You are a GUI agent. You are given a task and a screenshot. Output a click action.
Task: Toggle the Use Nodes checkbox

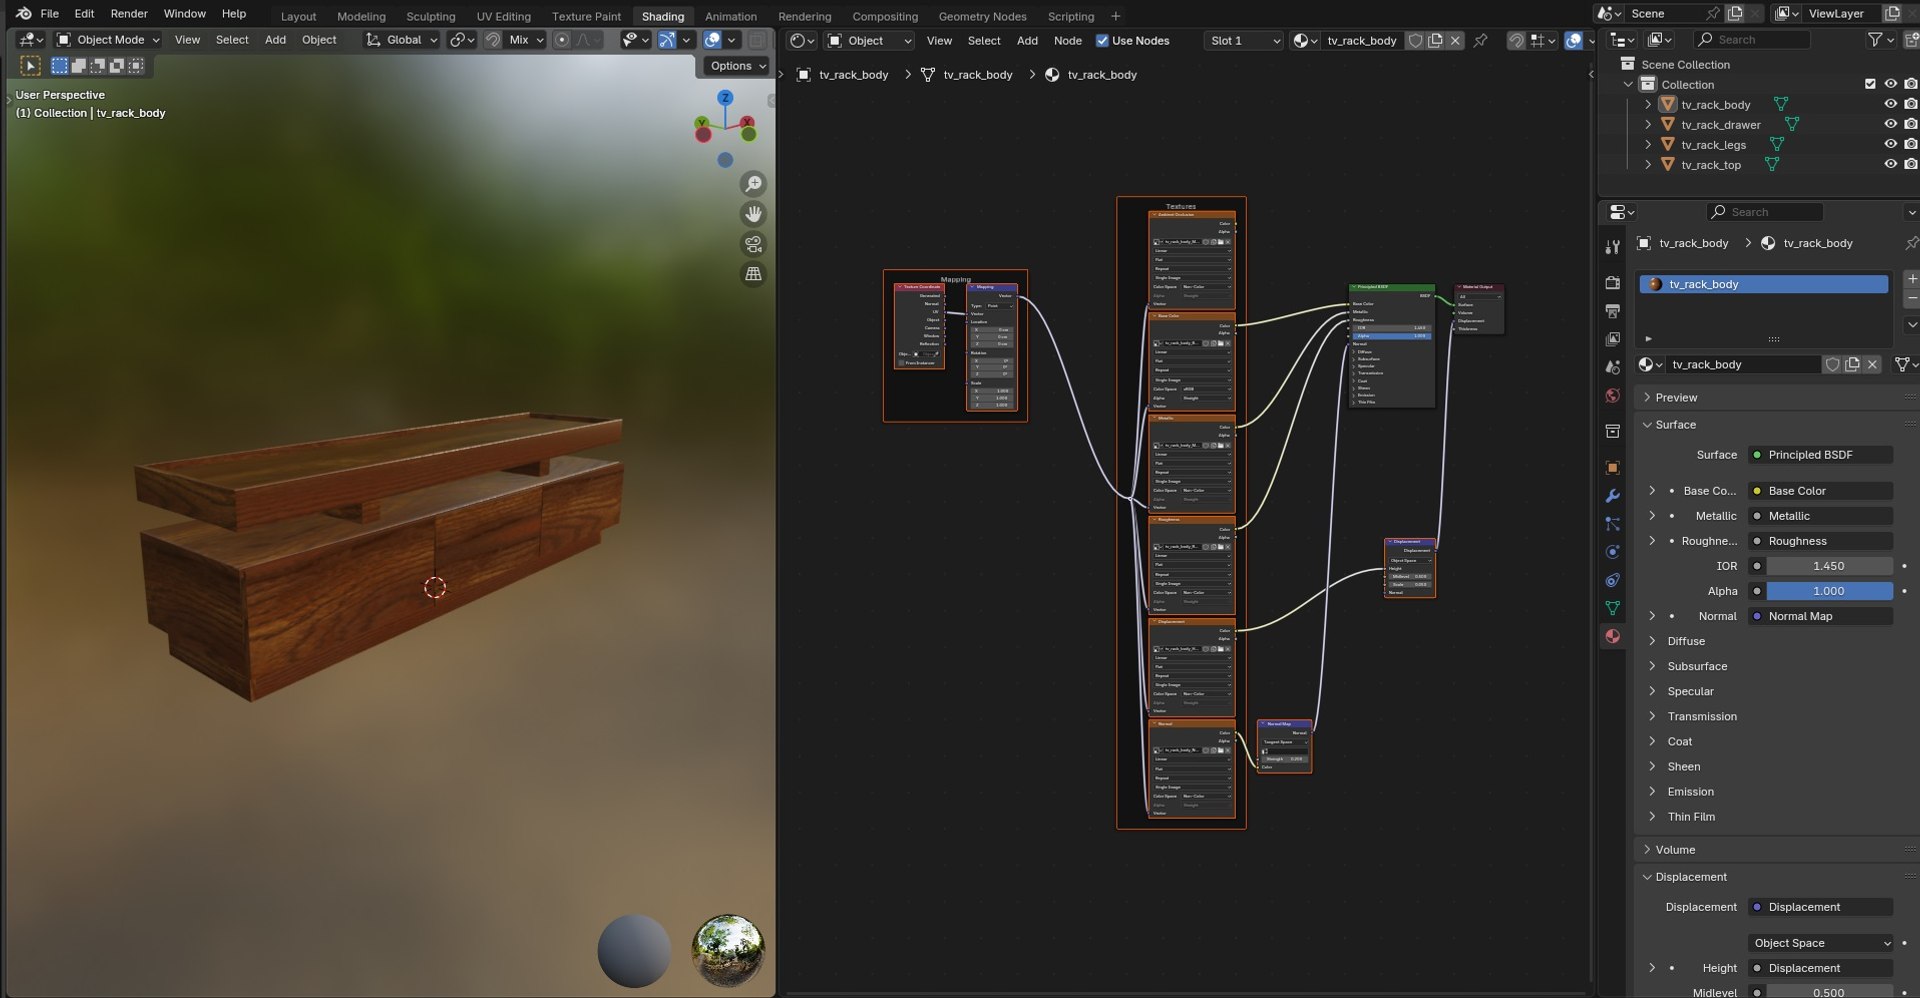1102,41
